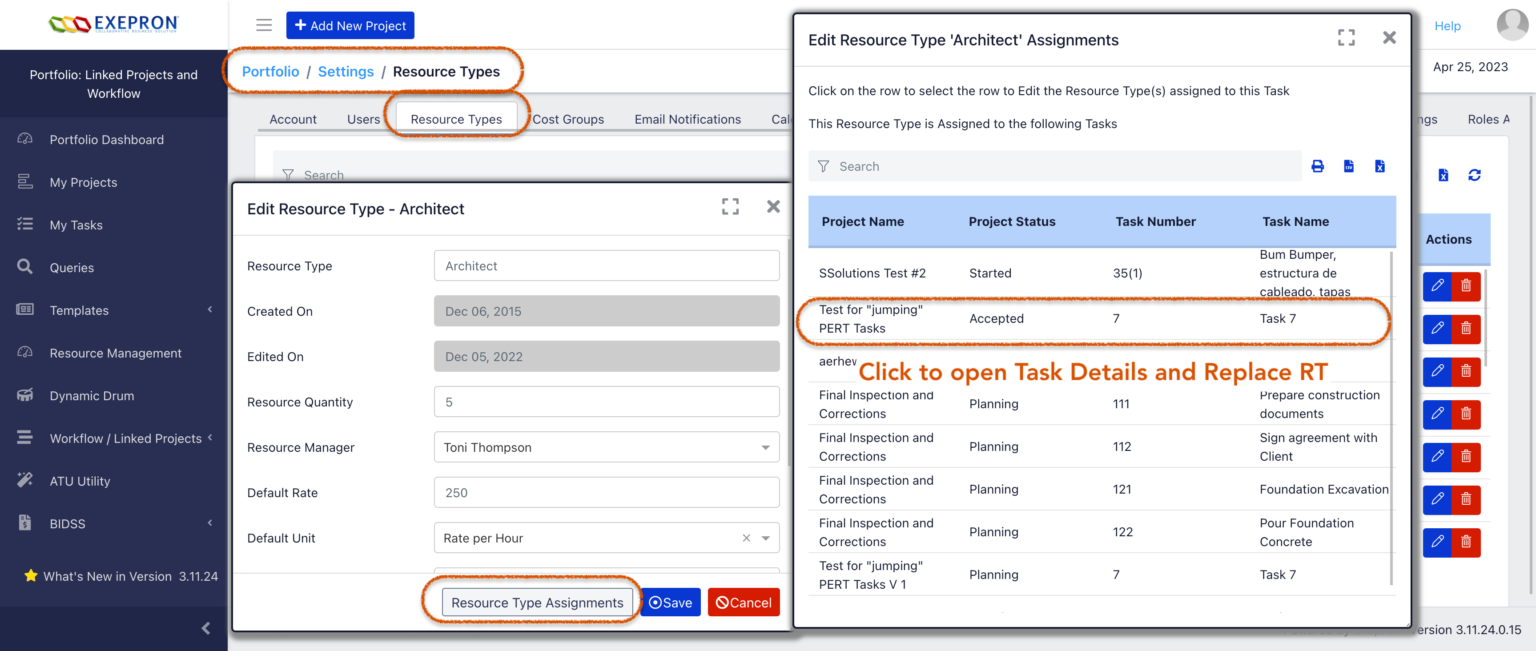Clear the Default Unit selection x
This screenshot has height=651, width=1536.
click(x=746, y=538)
